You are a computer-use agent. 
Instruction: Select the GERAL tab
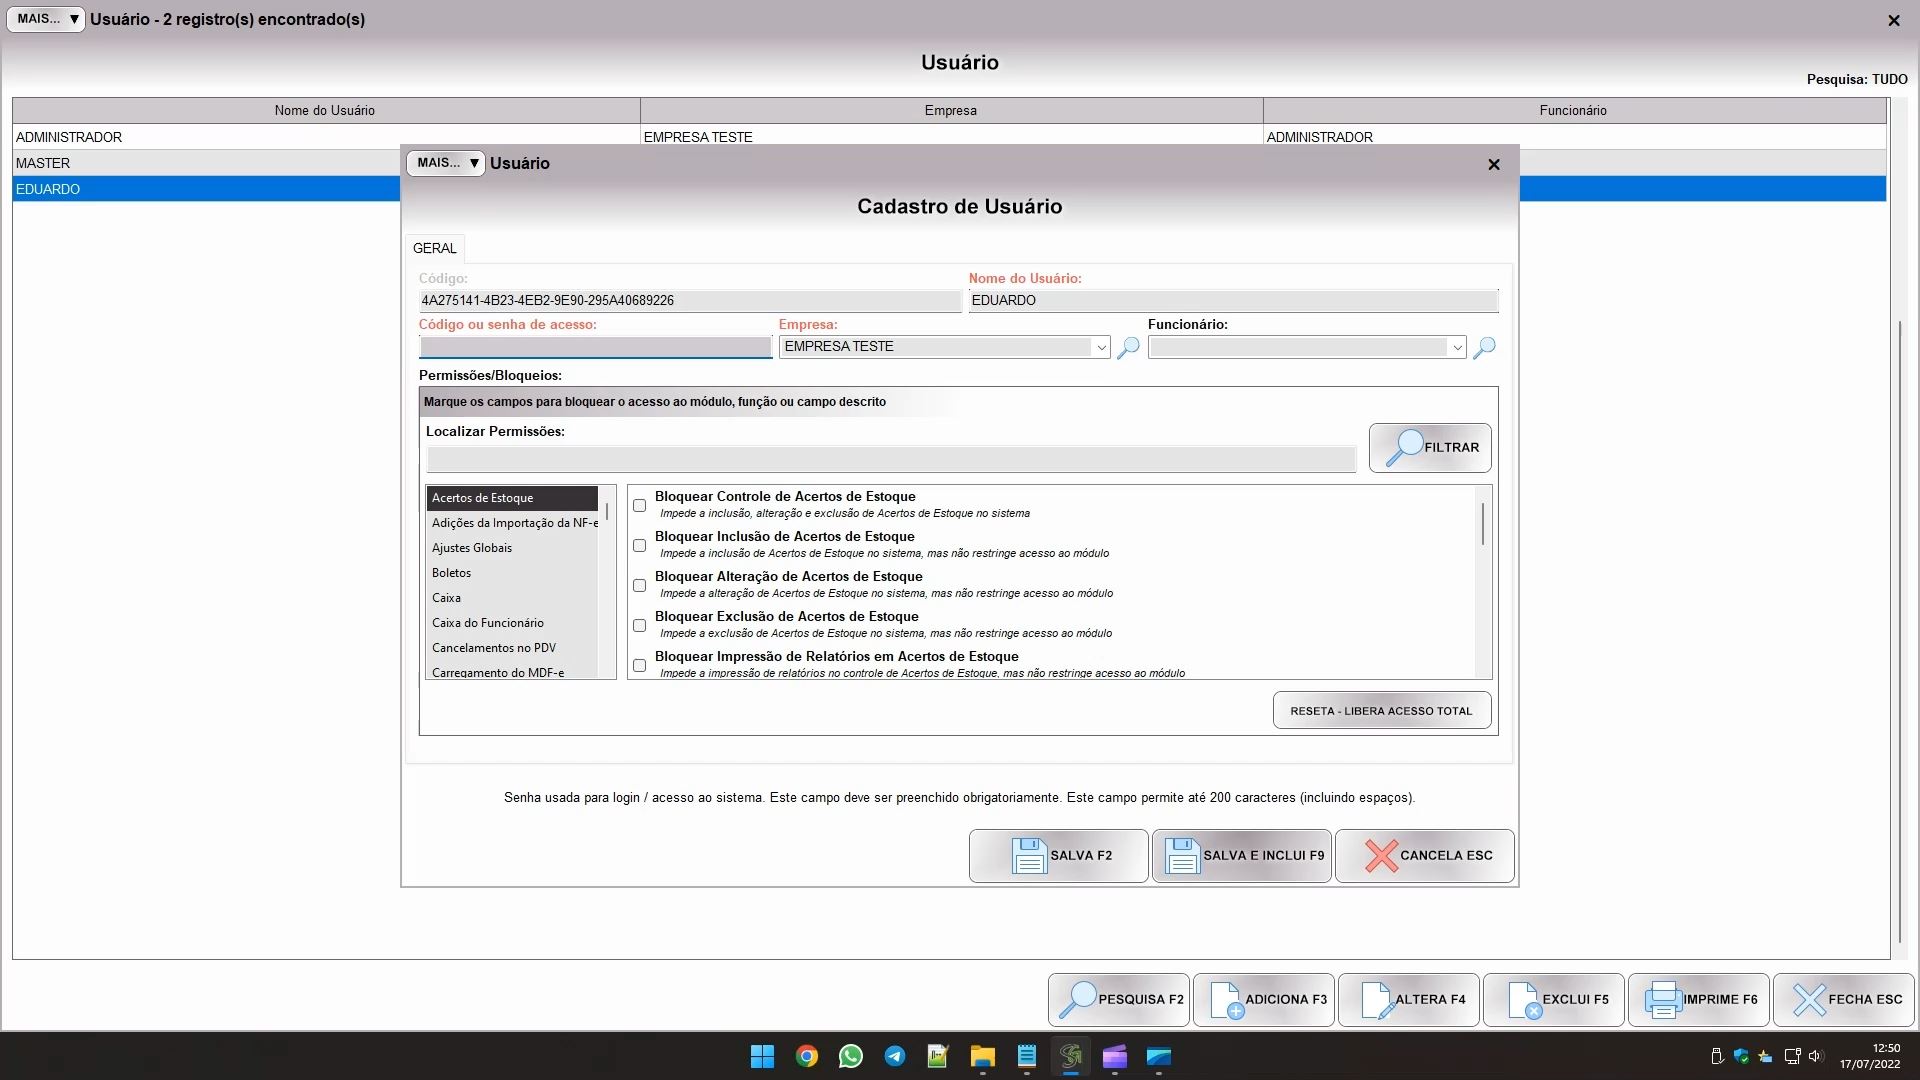[434, 248]
